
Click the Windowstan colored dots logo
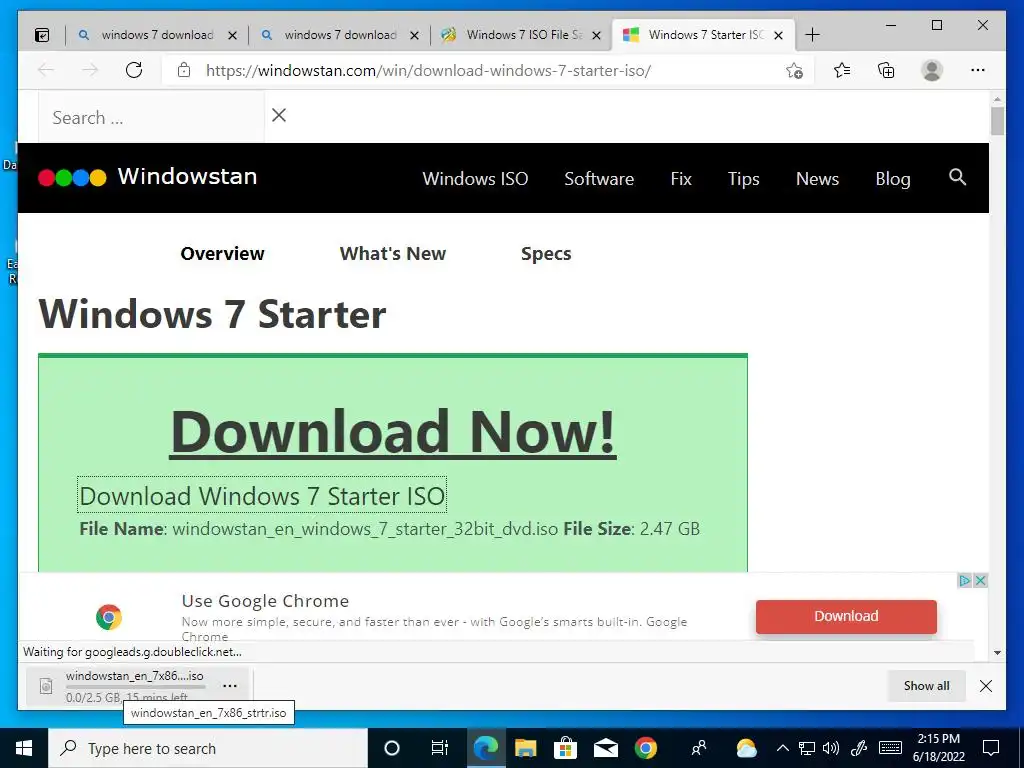tap(72, 178)
